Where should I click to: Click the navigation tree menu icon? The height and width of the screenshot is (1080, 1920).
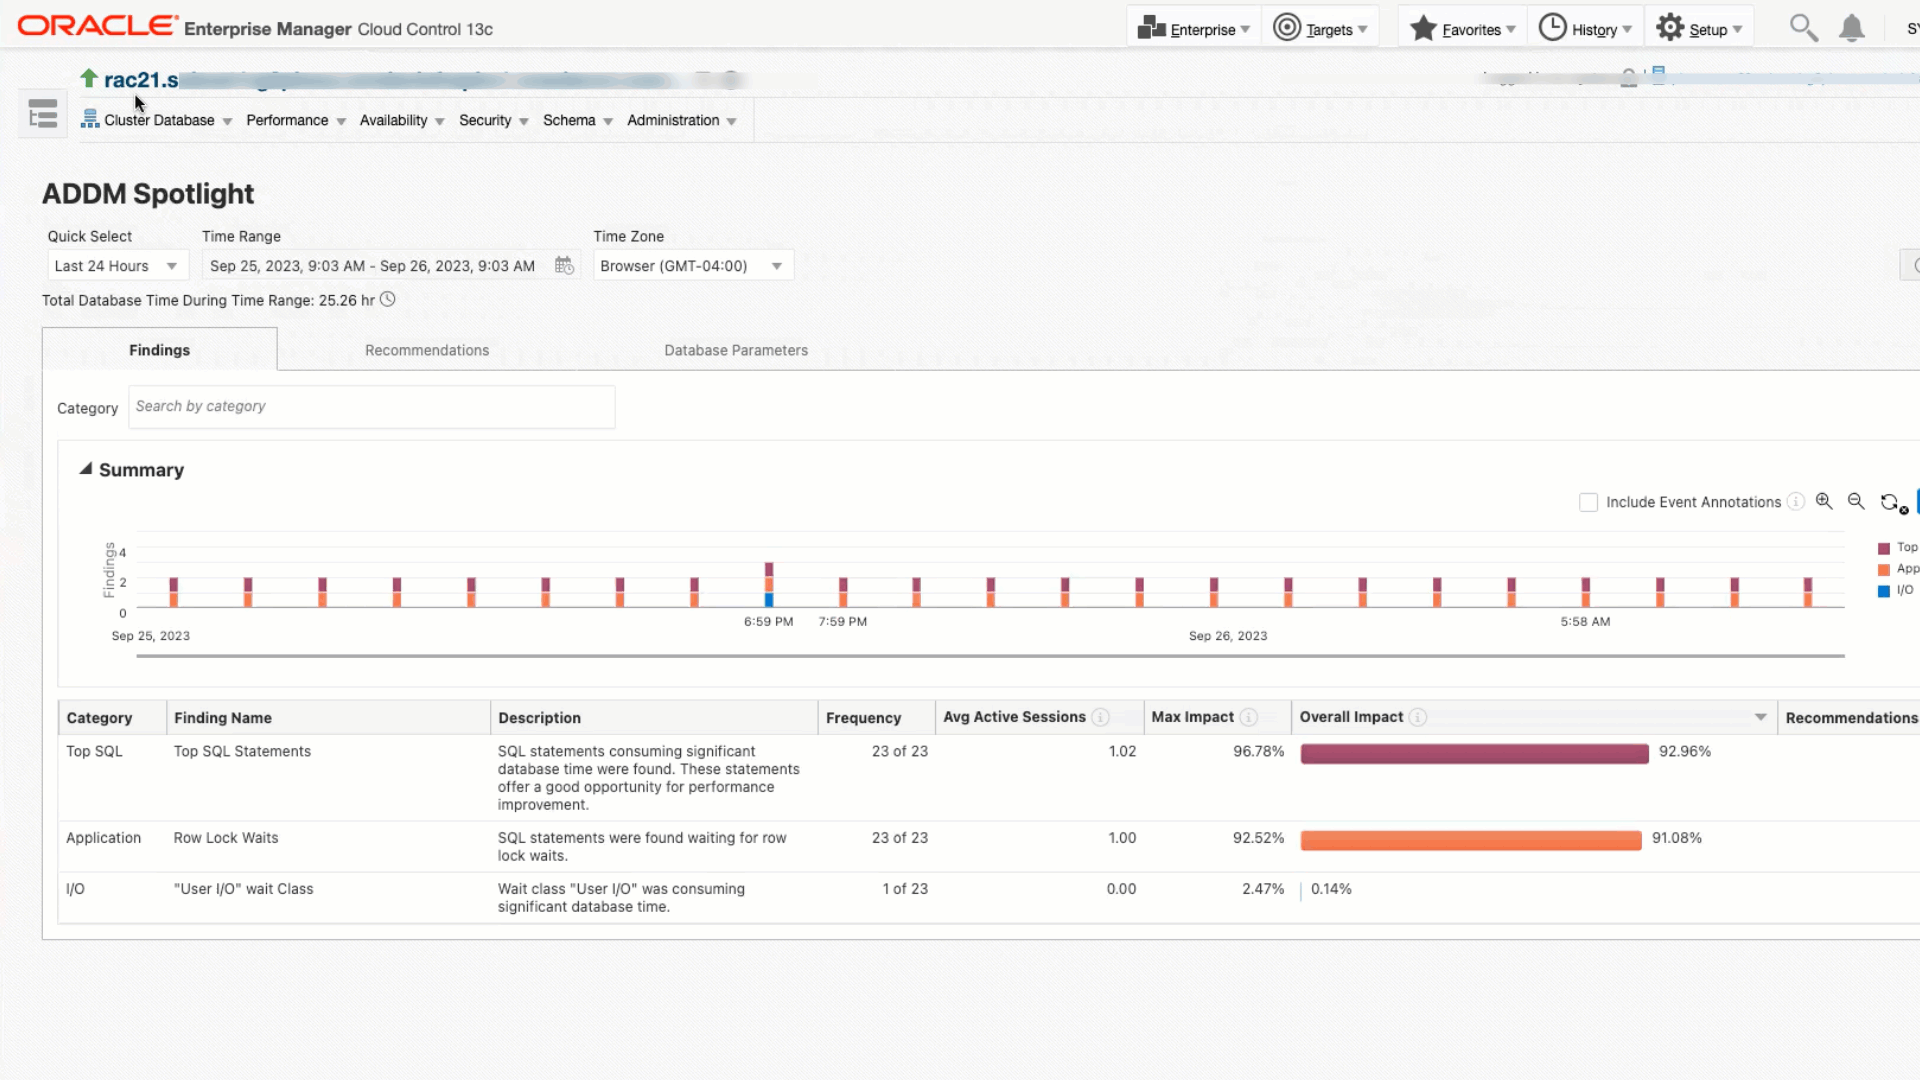pos(43,115)
